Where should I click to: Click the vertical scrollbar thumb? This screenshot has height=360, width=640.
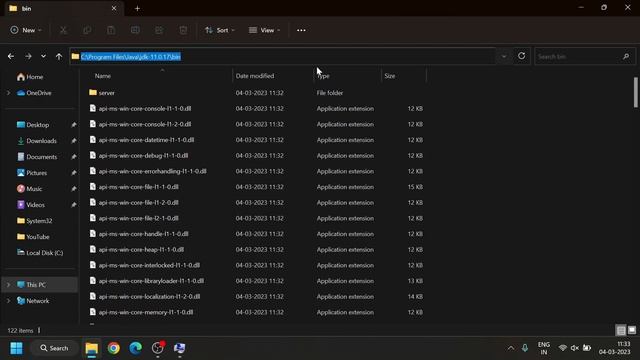(636, 92)
